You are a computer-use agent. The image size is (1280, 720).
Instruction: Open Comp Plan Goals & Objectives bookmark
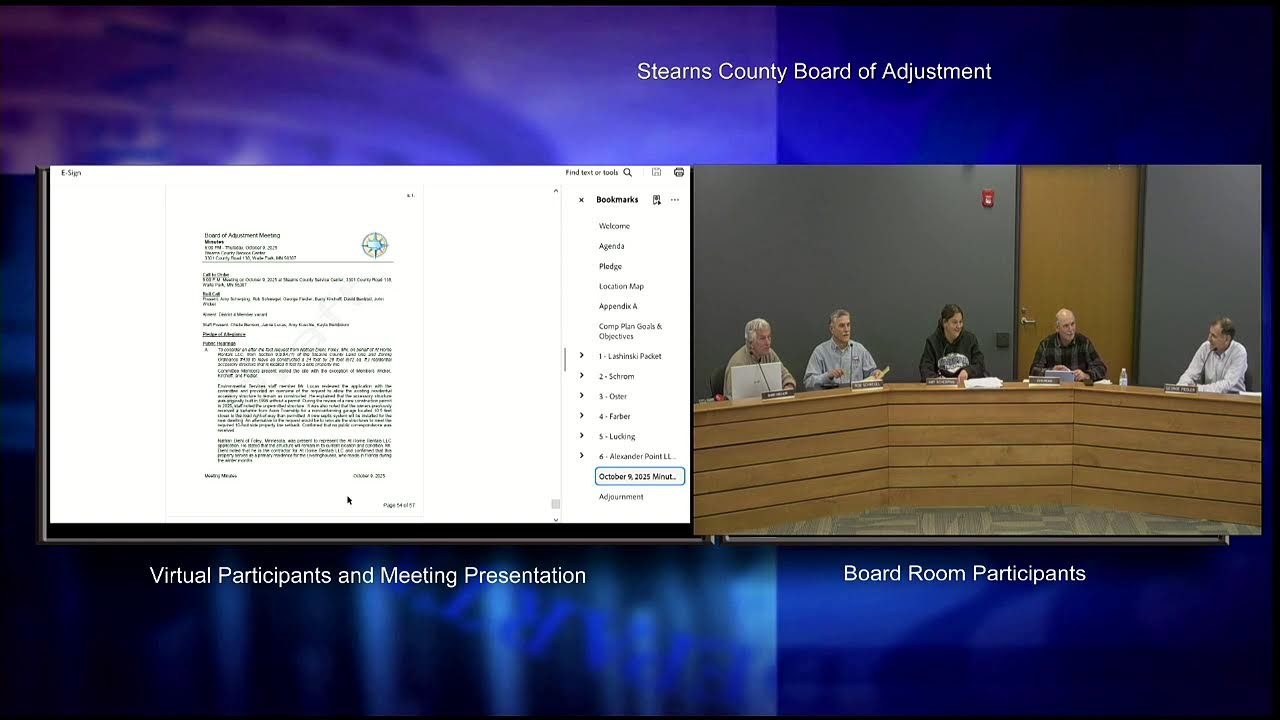631,331
